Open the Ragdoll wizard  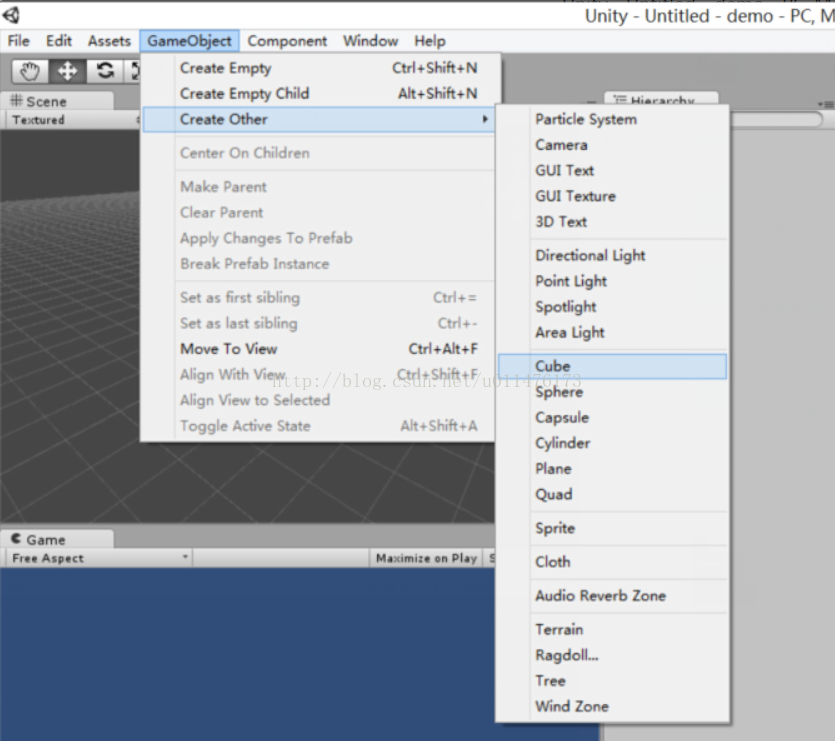tap(612, 655)
